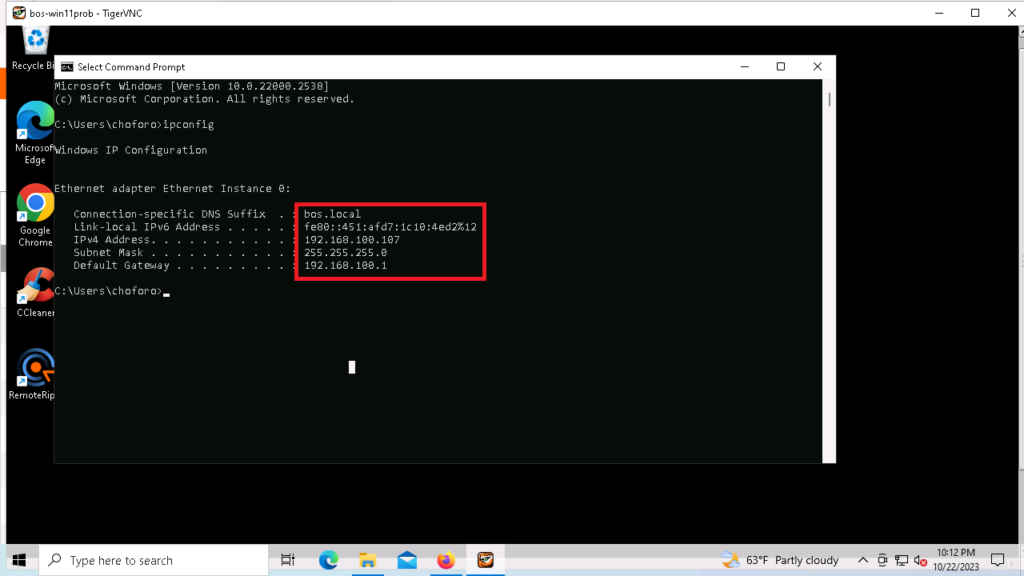Open the weather widget showing 63°F
1024x576 pixels.
(780, 560)
